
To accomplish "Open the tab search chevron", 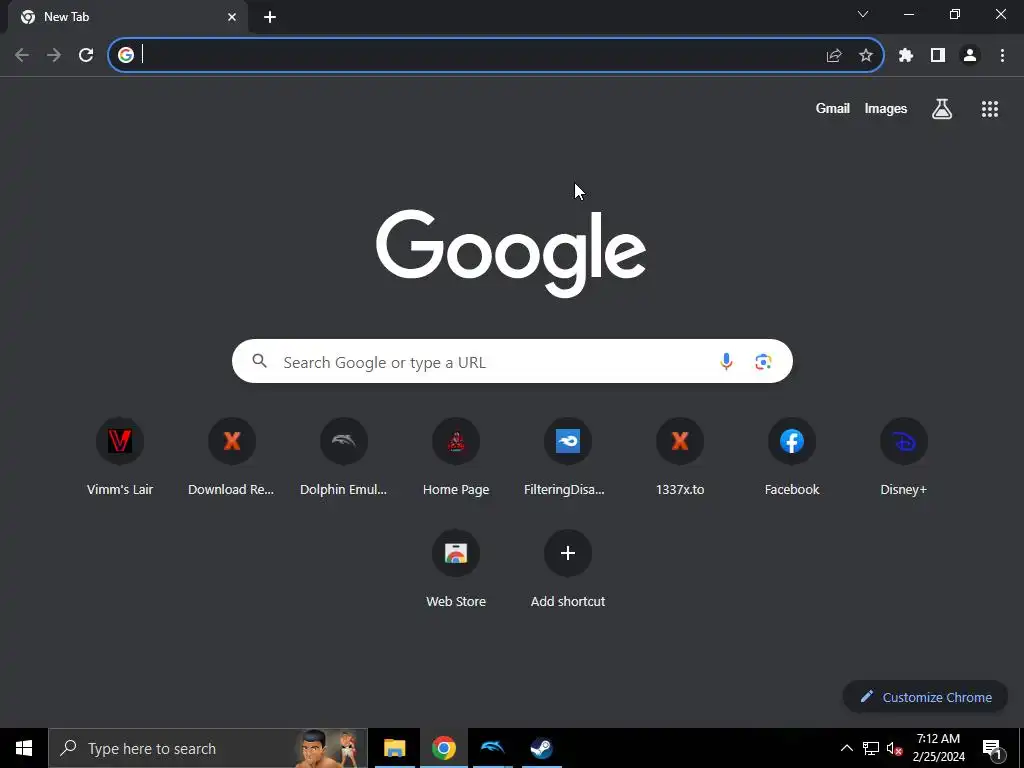I will click(863, 14).
